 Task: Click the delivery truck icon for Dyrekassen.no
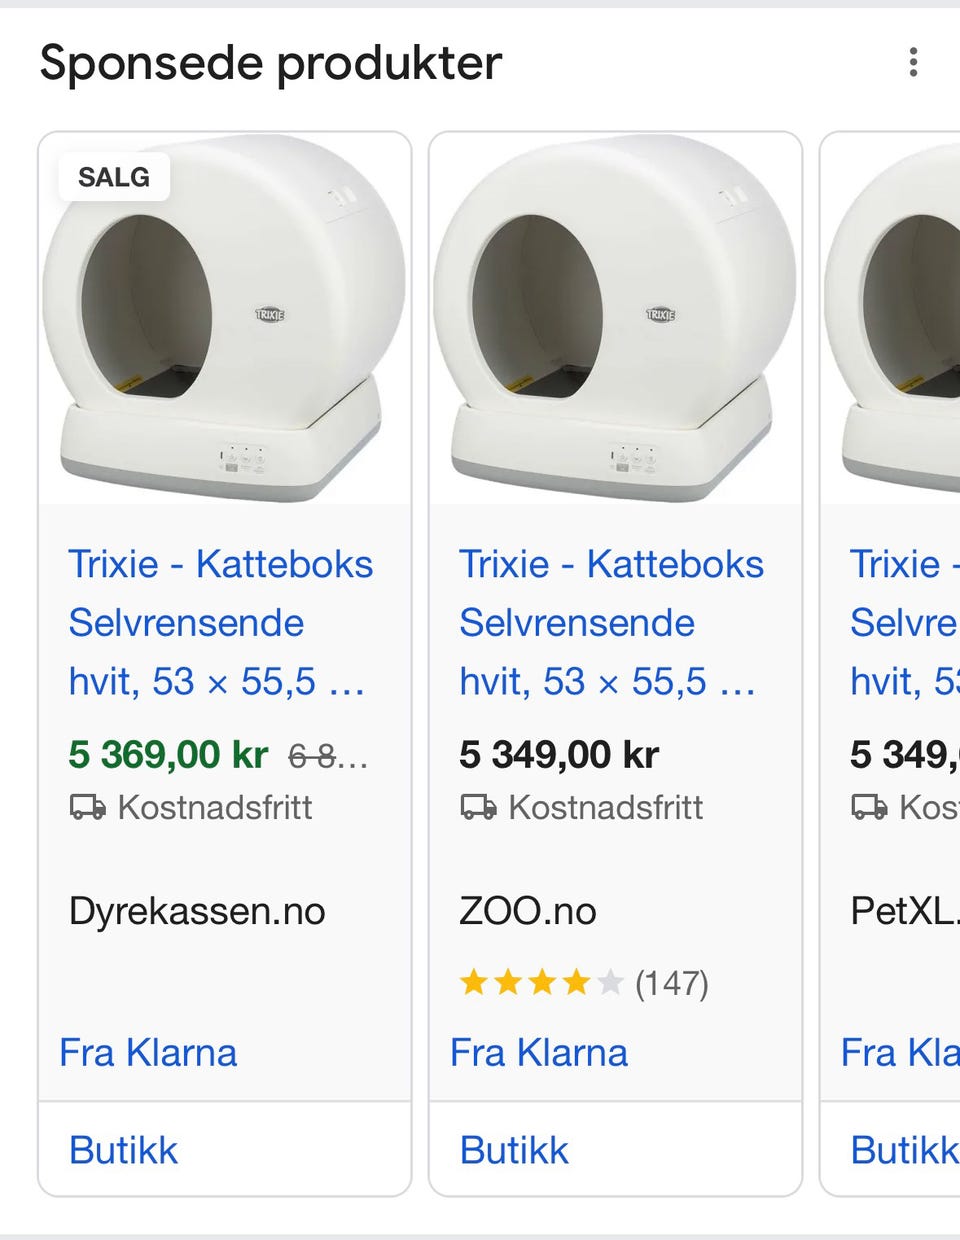[87, 807]
